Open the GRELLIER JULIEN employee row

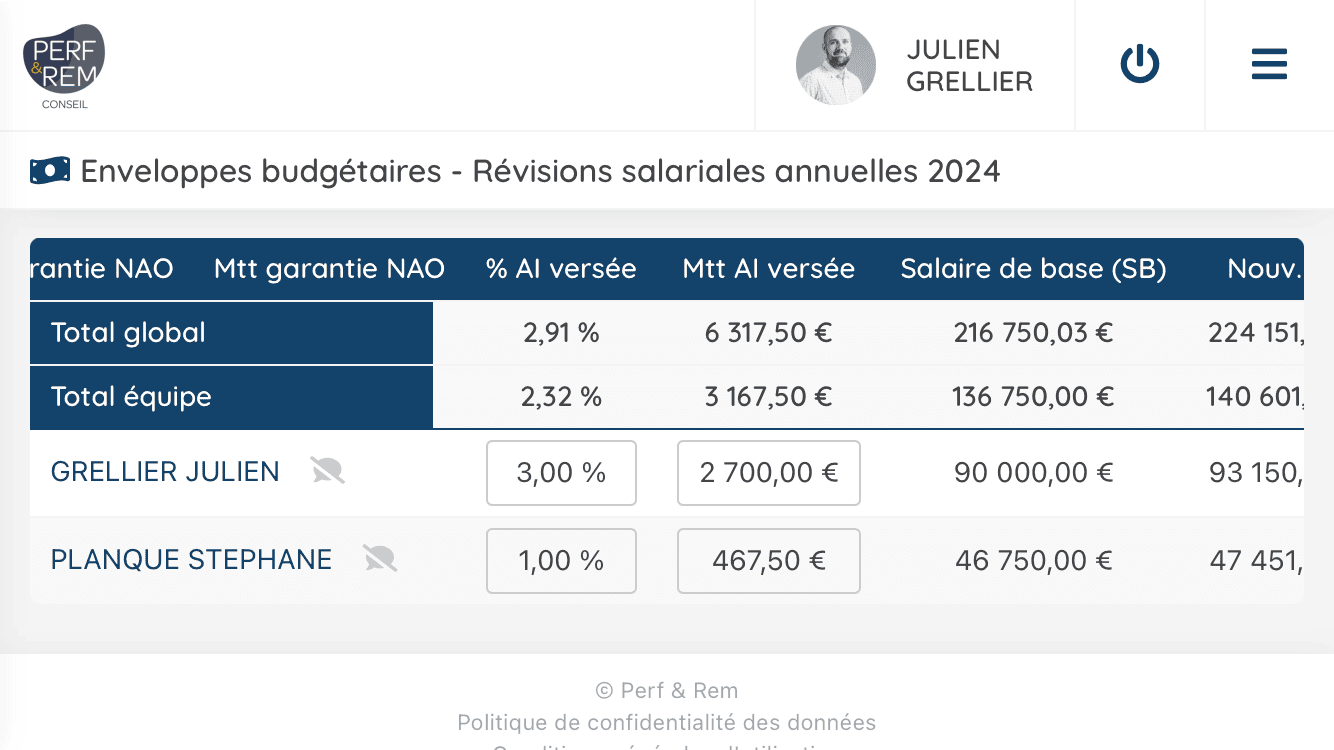(x=165, y=472)
